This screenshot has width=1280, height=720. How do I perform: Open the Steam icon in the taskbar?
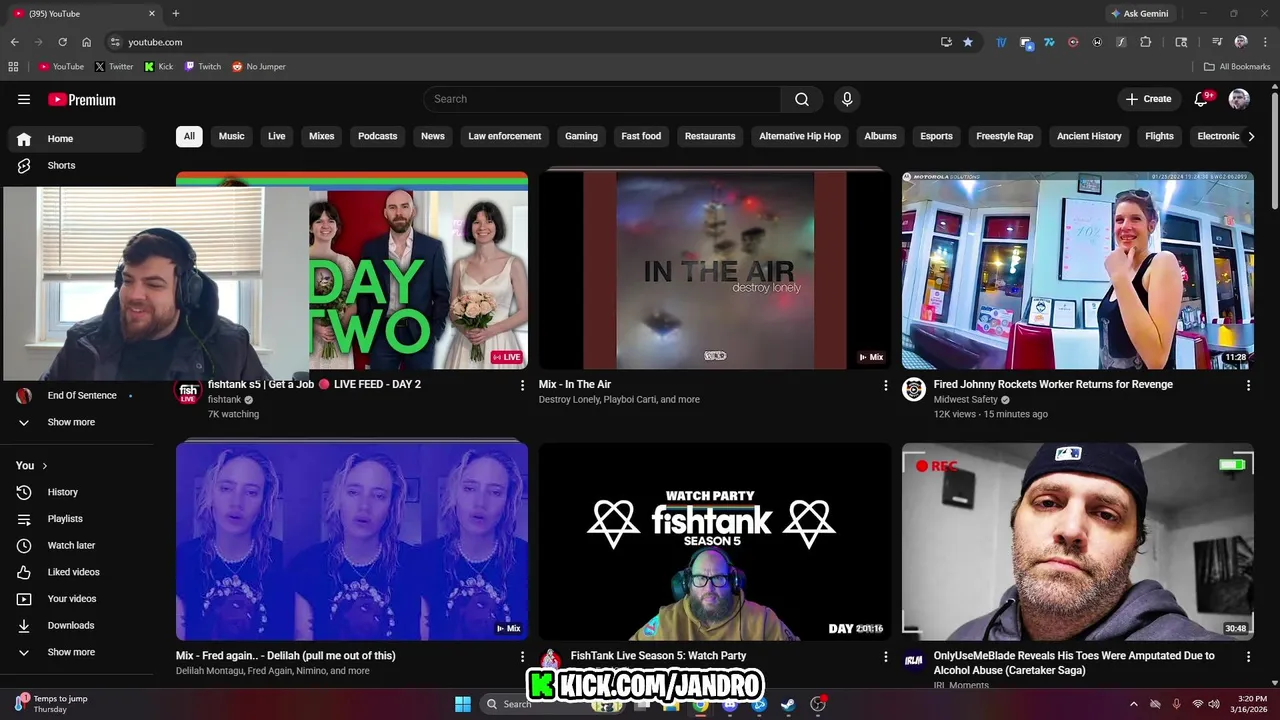pos(788,704)
